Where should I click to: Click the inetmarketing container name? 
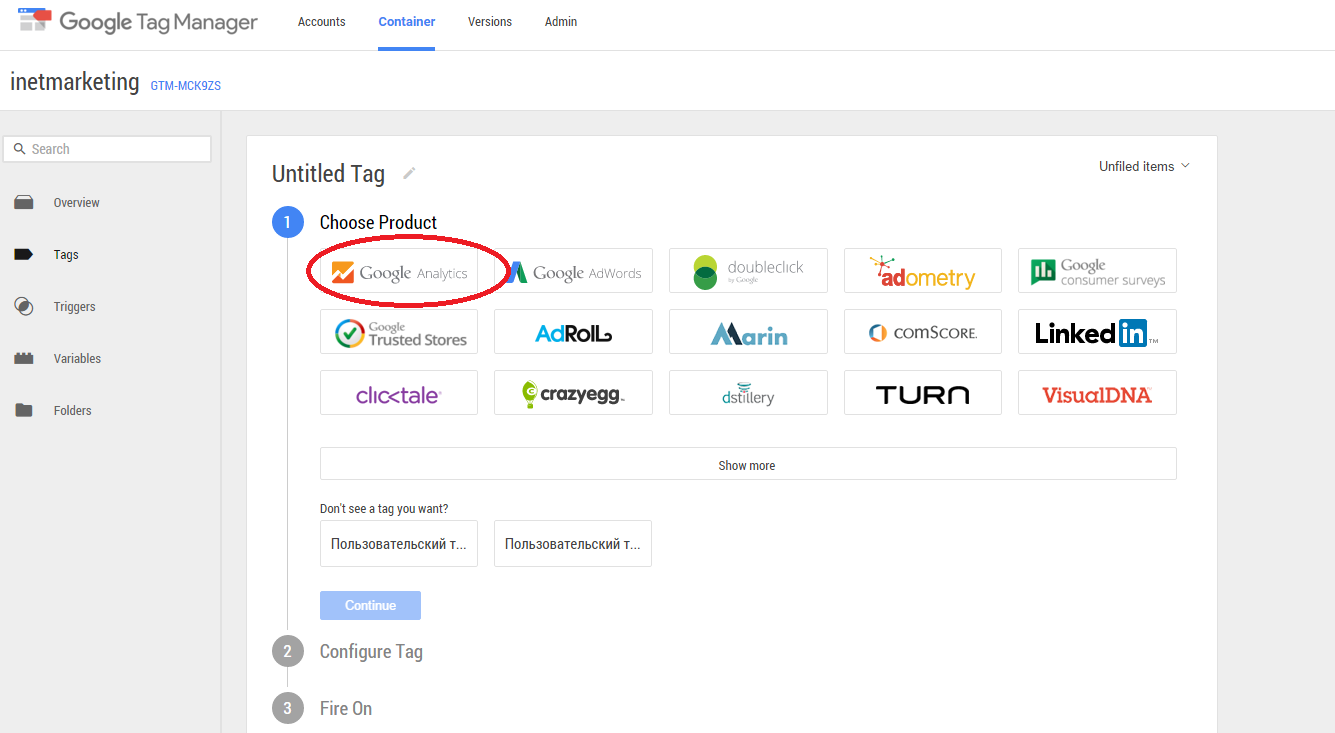point(75,81)
